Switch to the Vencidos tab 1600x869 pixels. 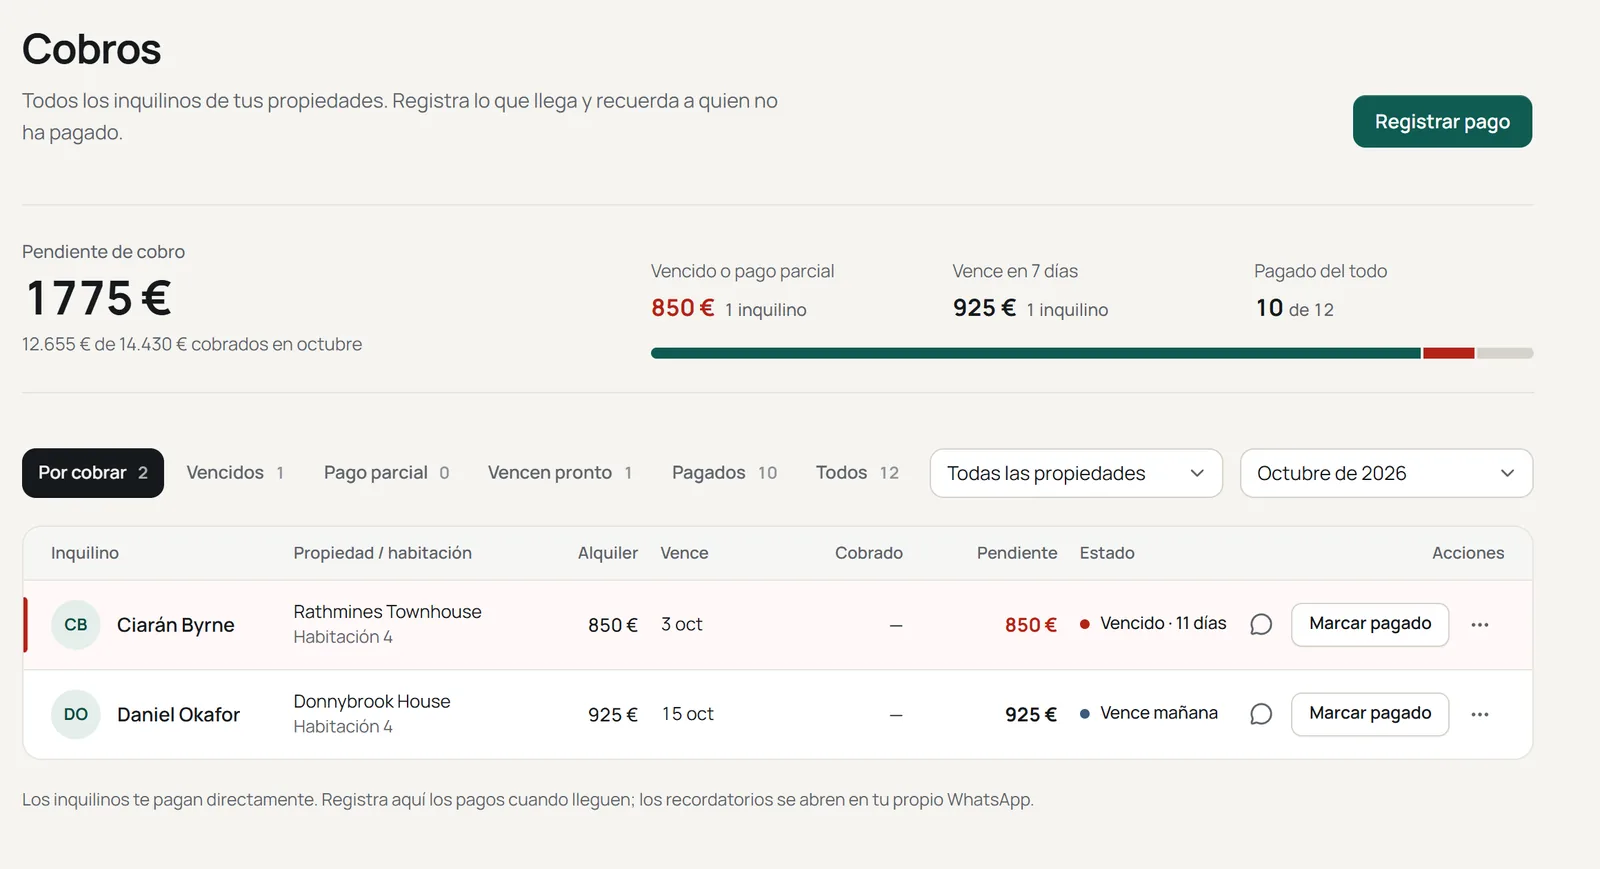click(235, 473)
